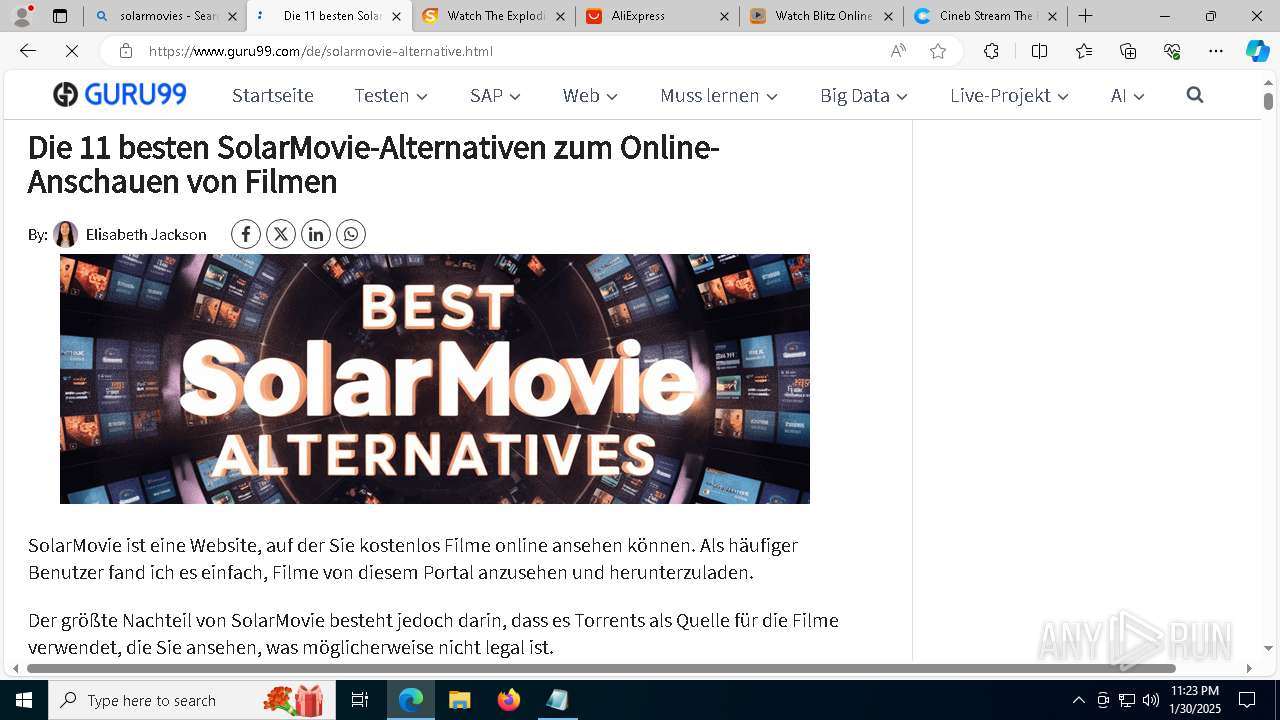The height and width of the screenshot is (720, 1280).
Task: Switch to the Cineb Stream tab
Action: 986,16
